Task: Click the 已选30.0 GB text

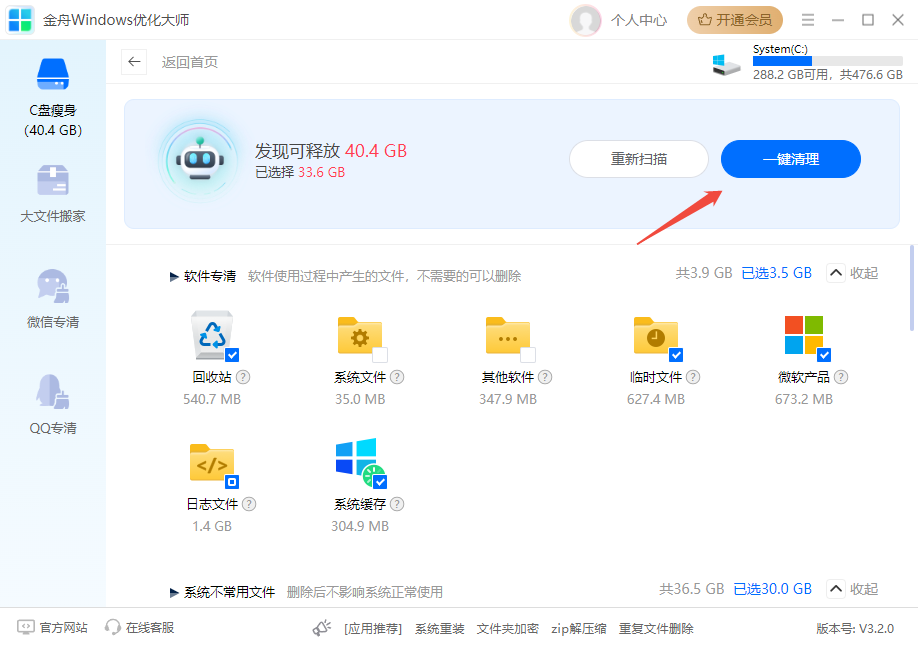Action: (x=773, y=589)
